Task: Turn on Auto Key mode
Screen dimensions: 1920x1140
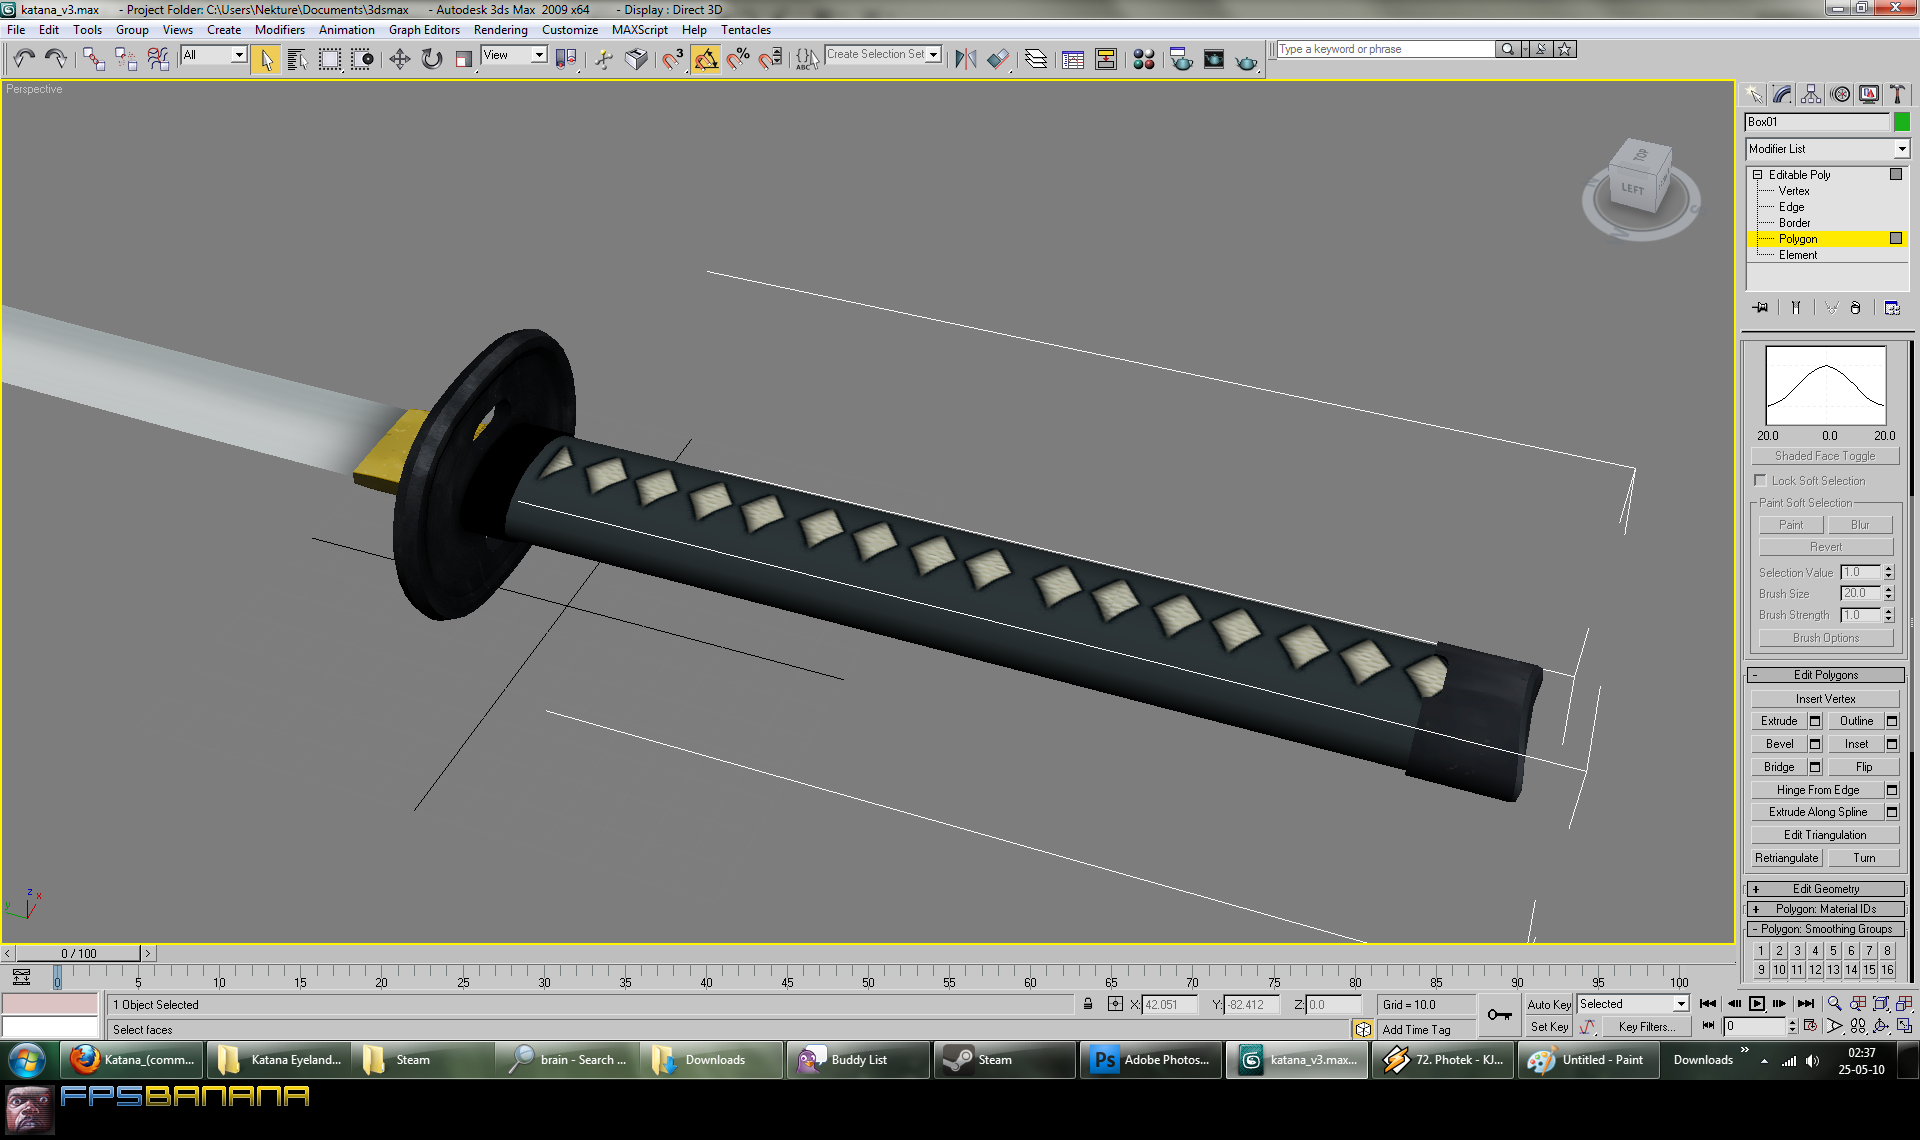Action: tap(1549, 1004)
